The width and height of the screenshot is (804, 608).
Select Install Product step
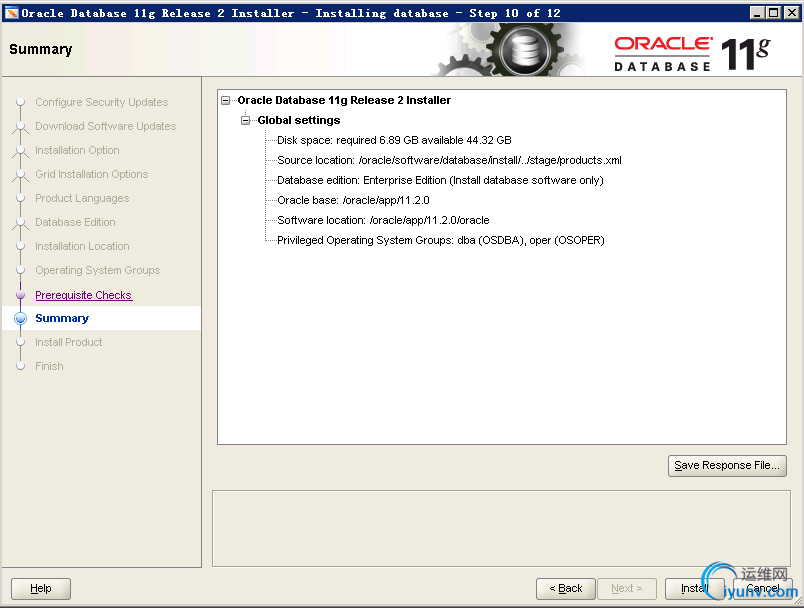click(x=69, y=342)
